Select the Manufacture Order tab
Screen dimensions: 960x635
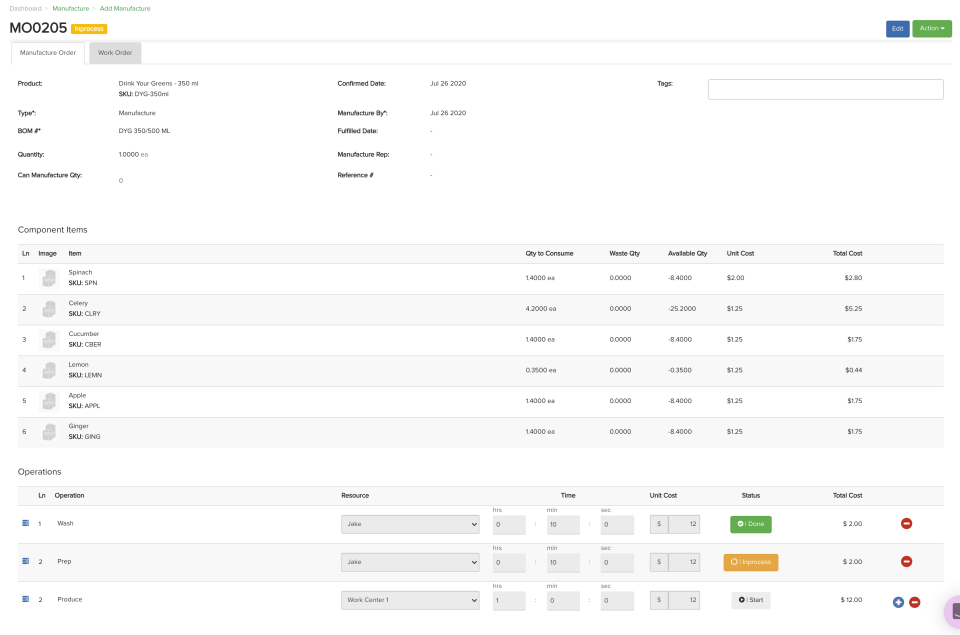coord(47,52)
